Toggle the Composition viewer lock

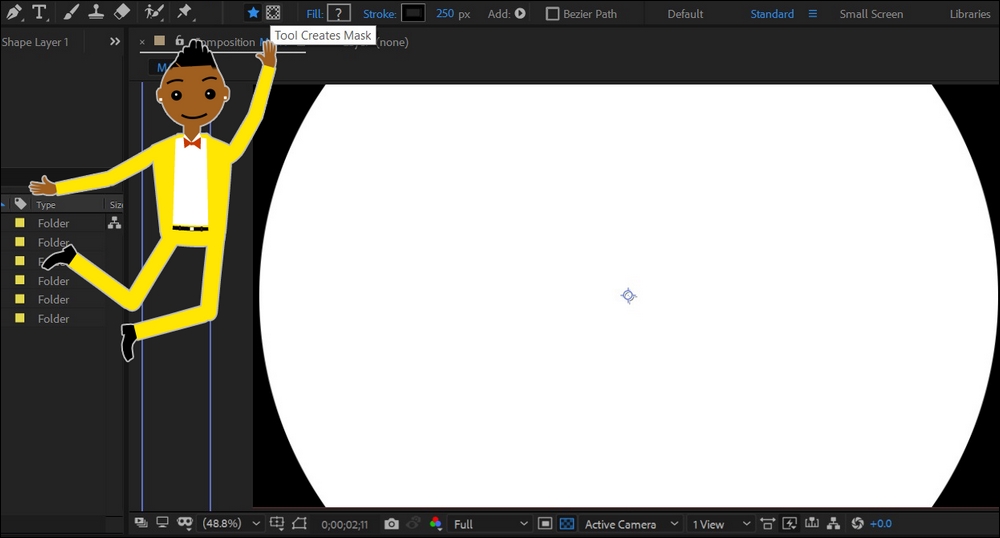point(179,41)
